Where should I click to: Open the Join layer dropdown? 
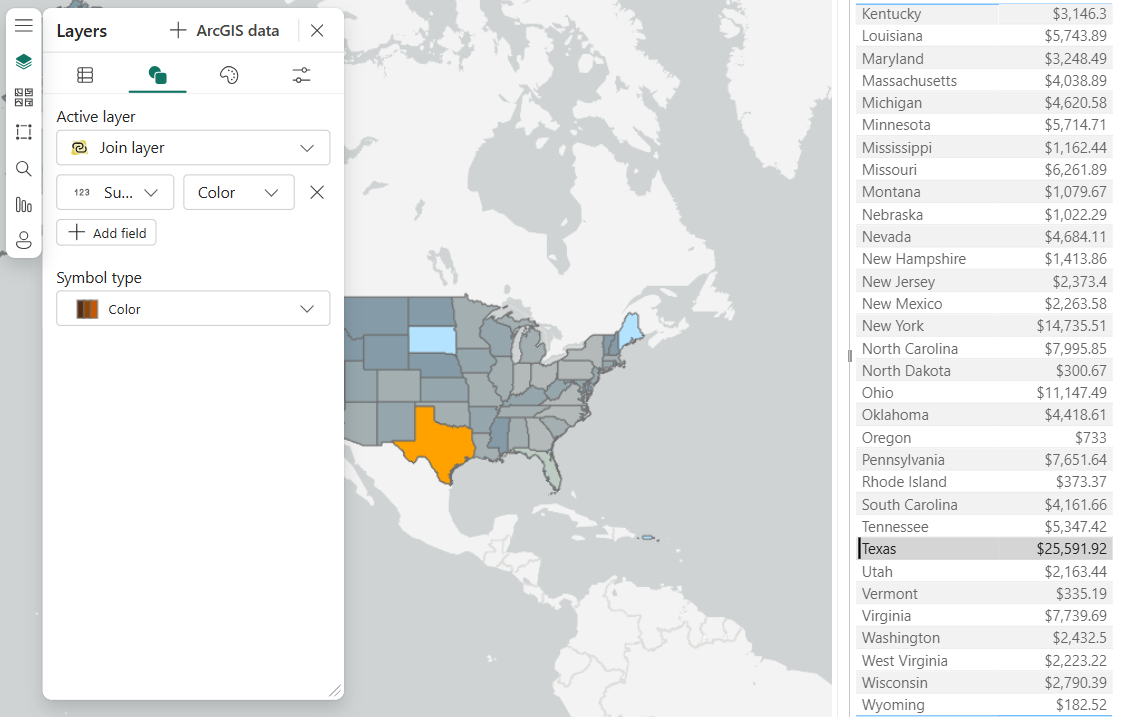pos(193,147)
